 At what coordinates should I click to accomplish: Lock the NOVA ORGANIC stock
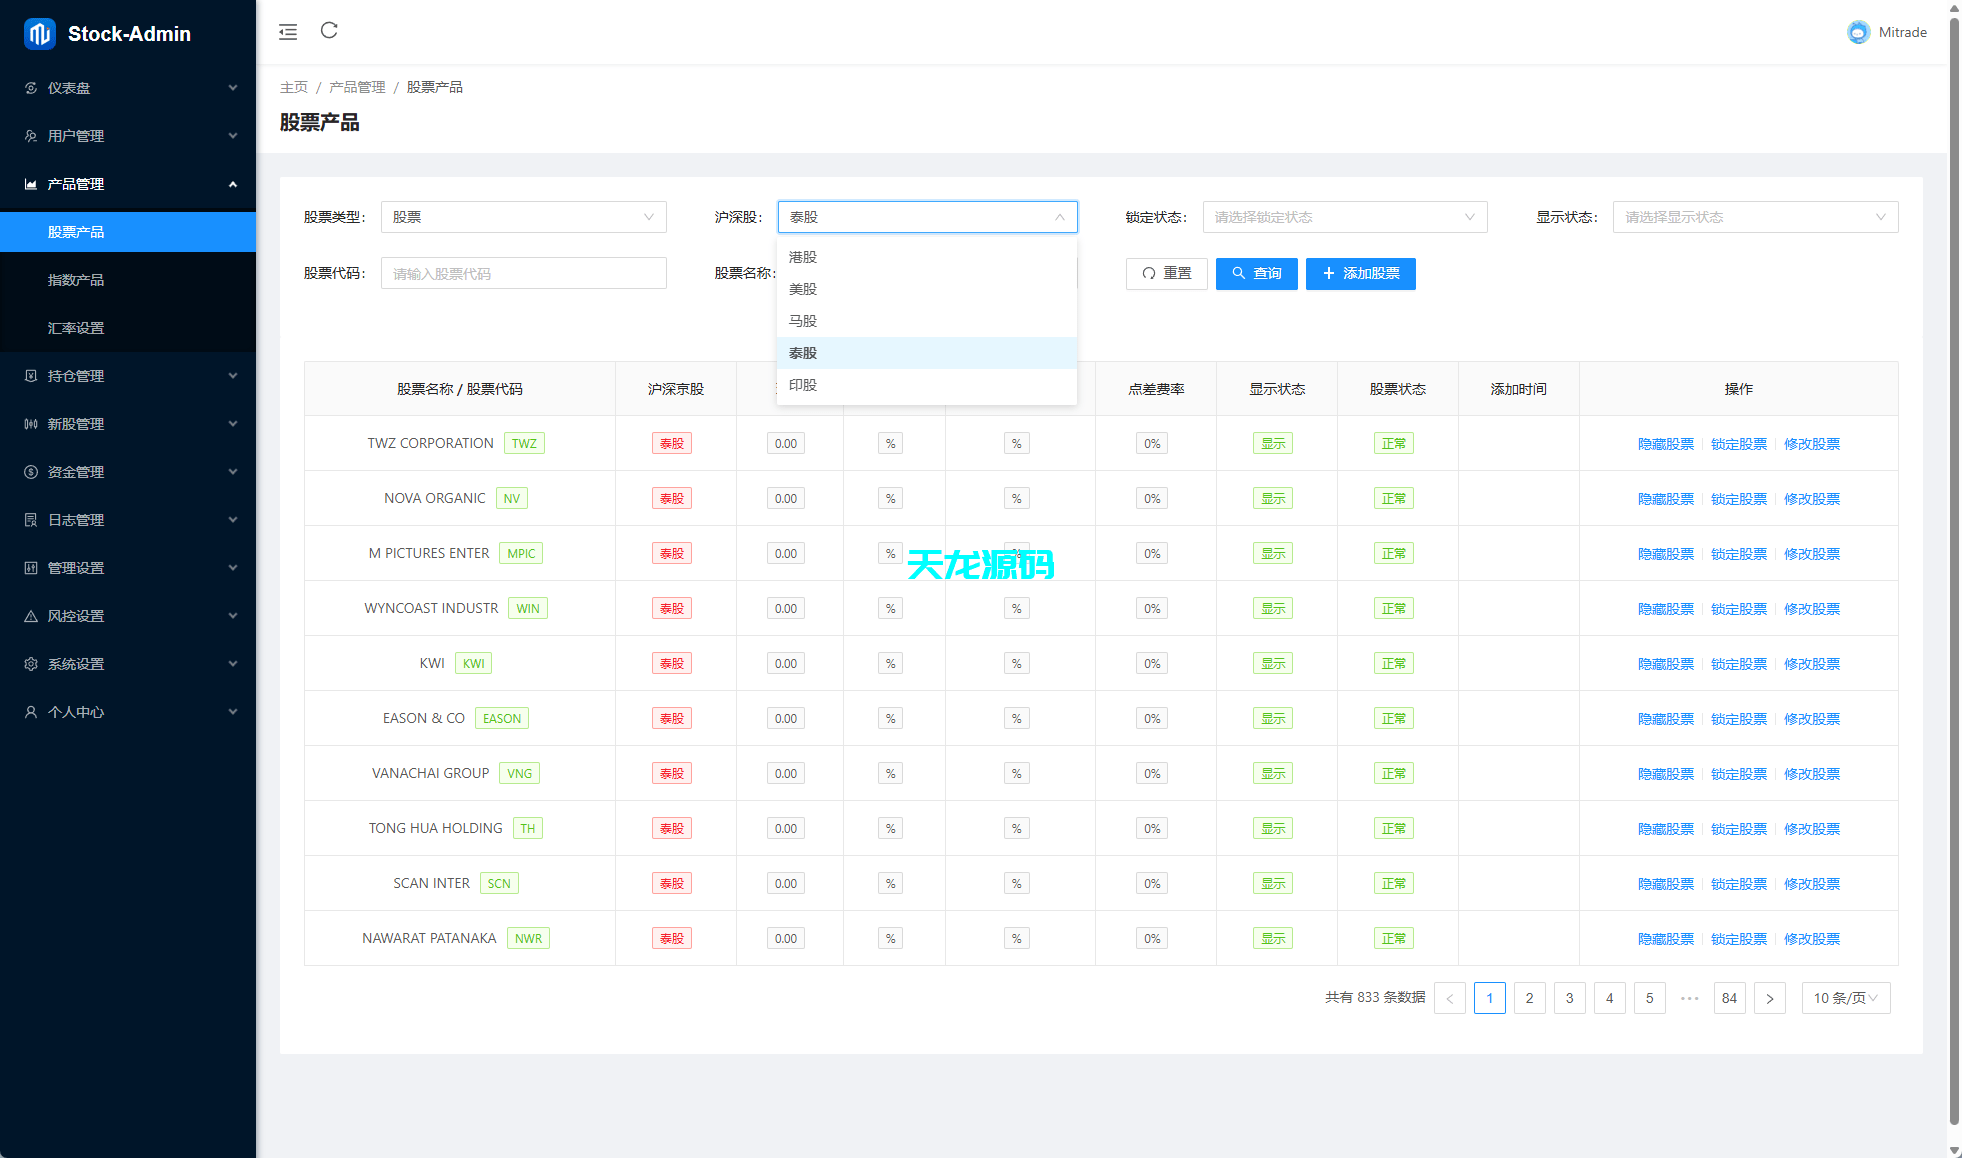(x=1738, y=499)
